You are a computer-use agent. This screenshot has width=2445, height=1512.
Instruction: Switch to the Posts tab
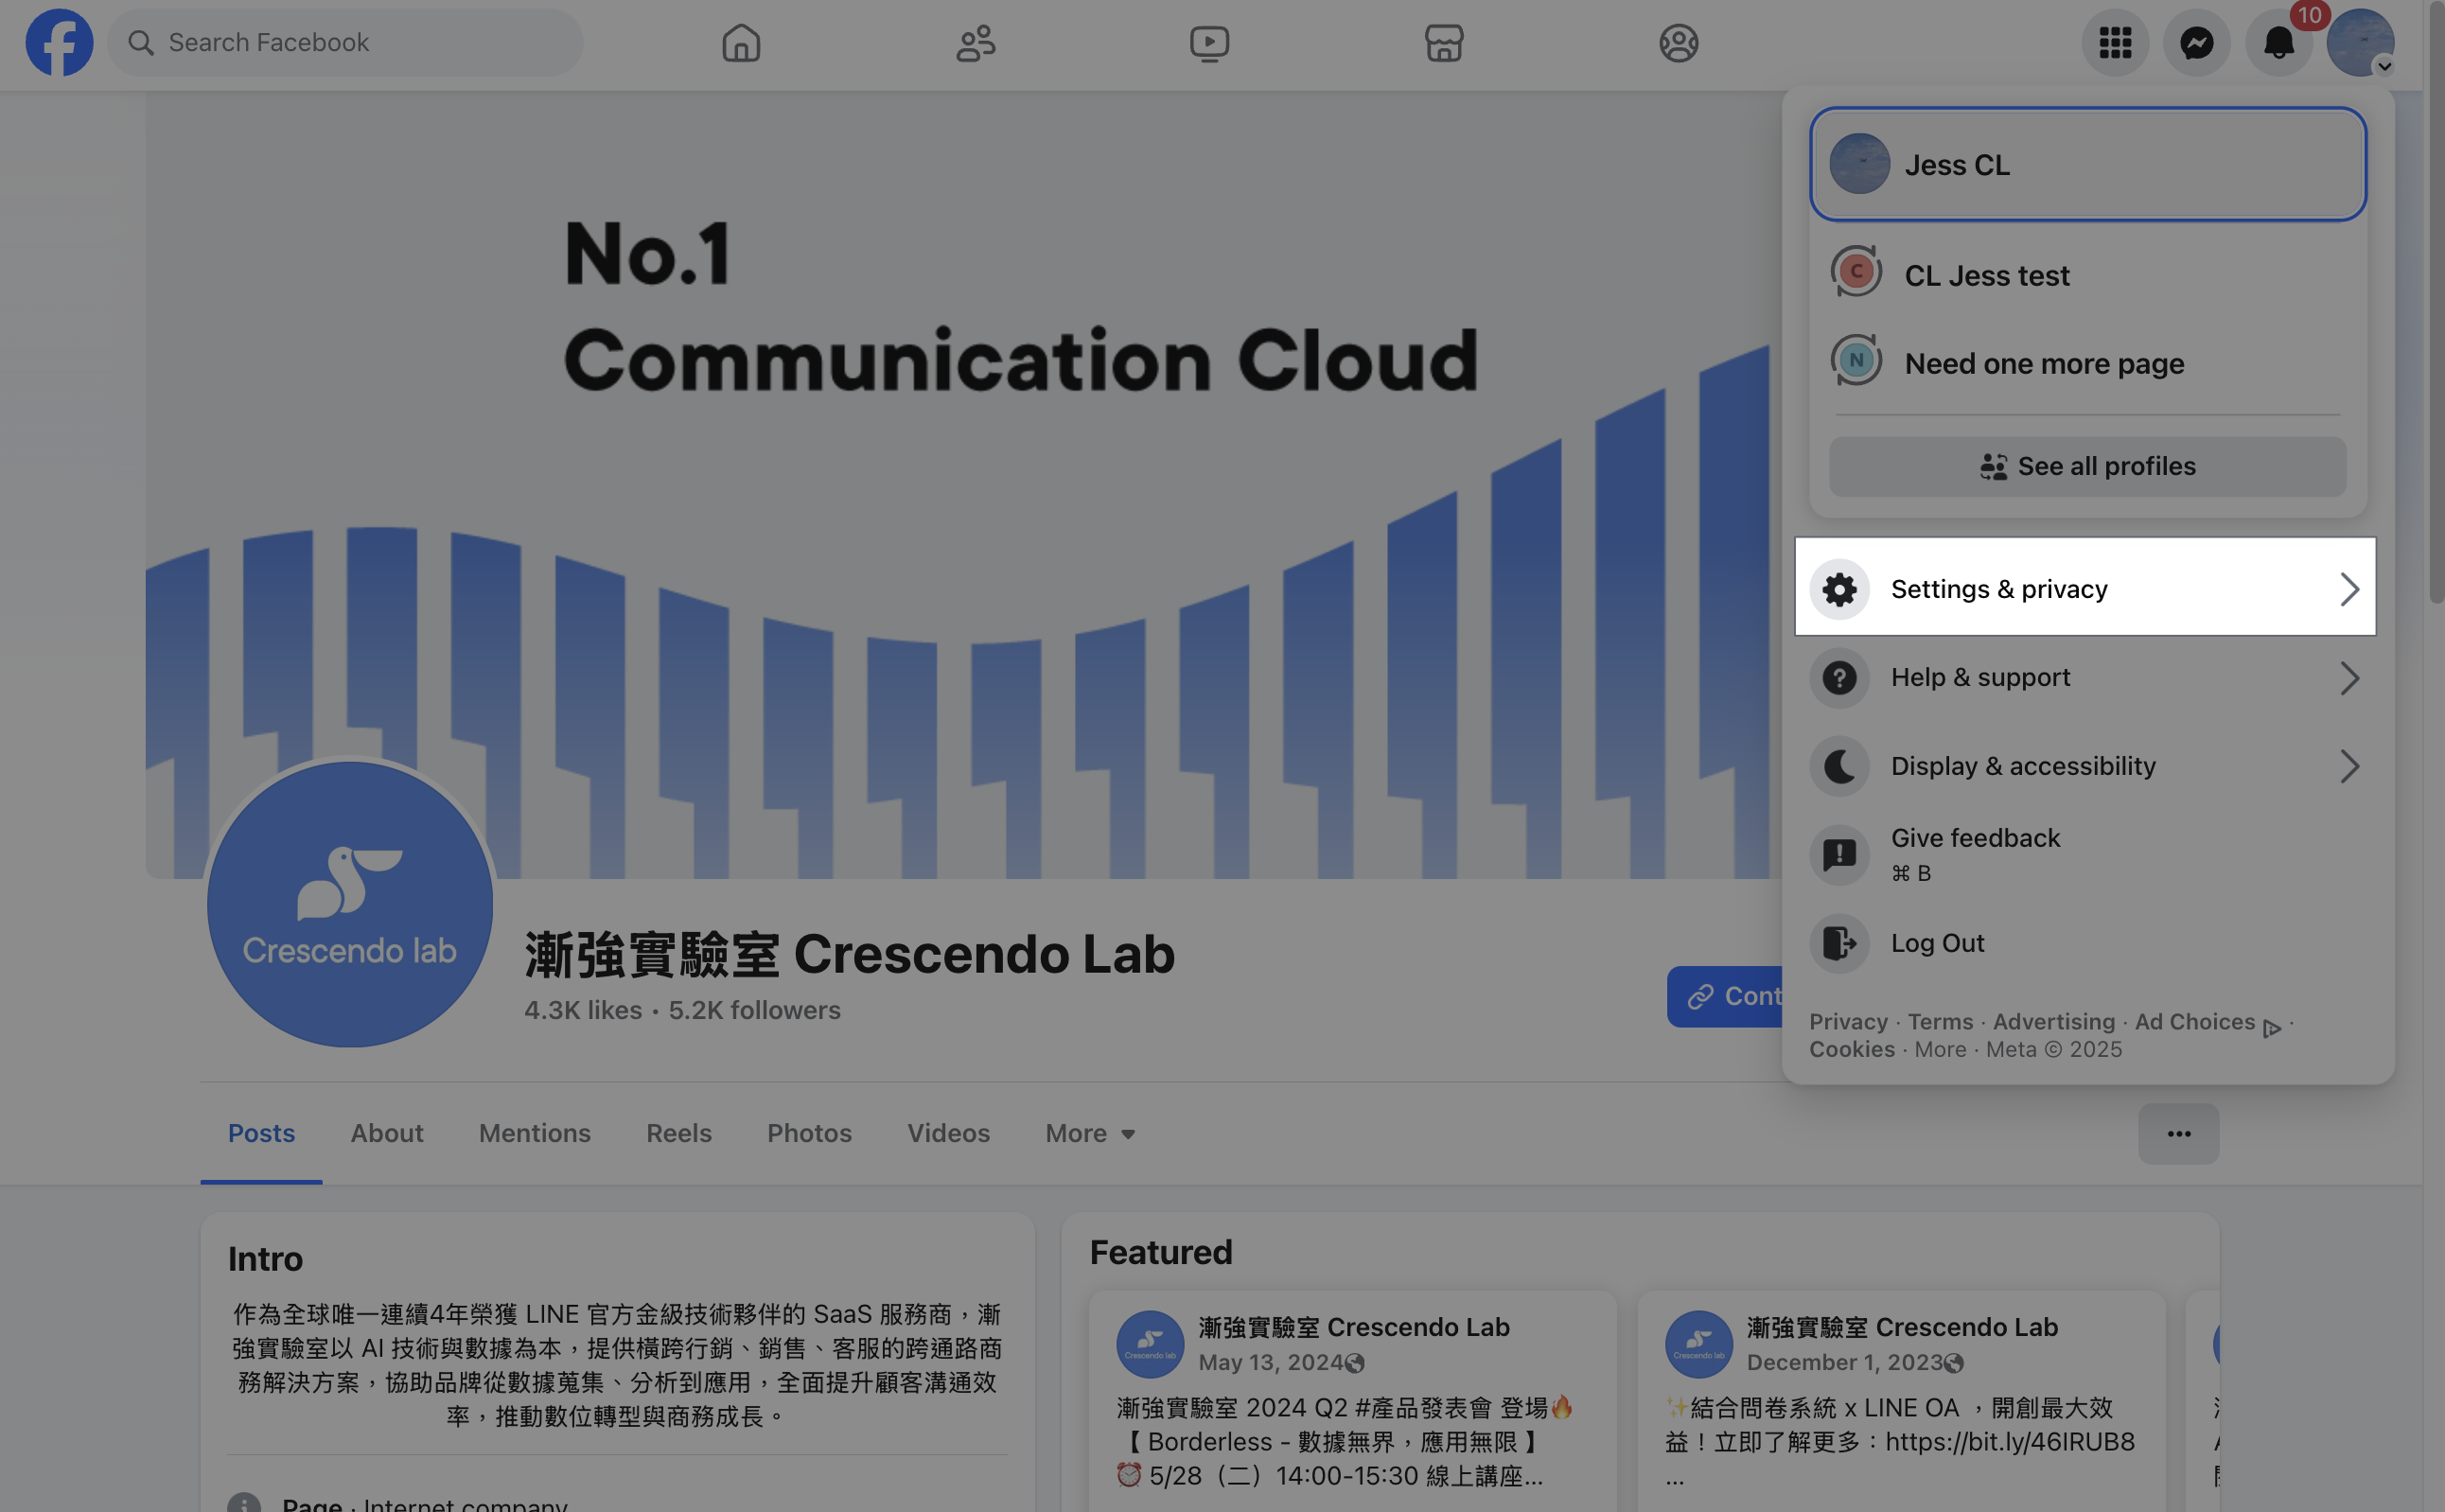tap(261, 1133)
